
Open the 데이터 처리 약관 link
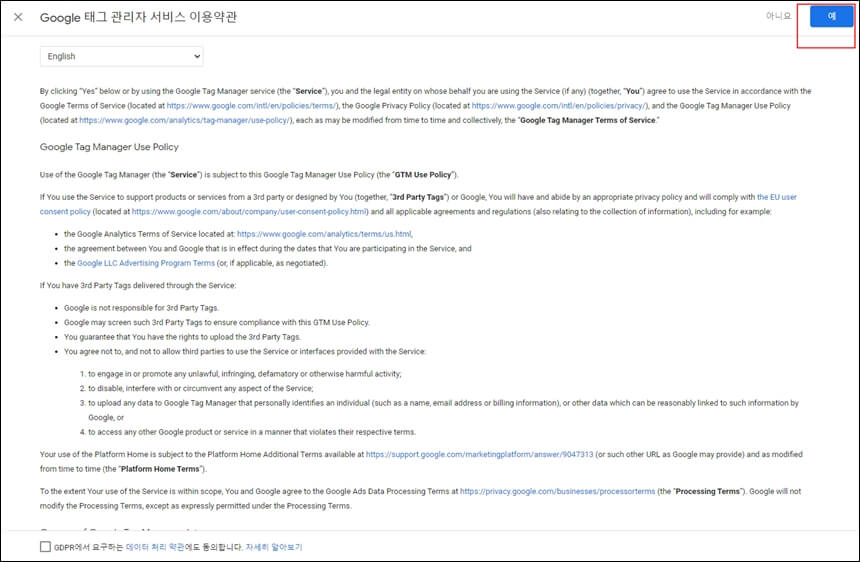point(155,547)
